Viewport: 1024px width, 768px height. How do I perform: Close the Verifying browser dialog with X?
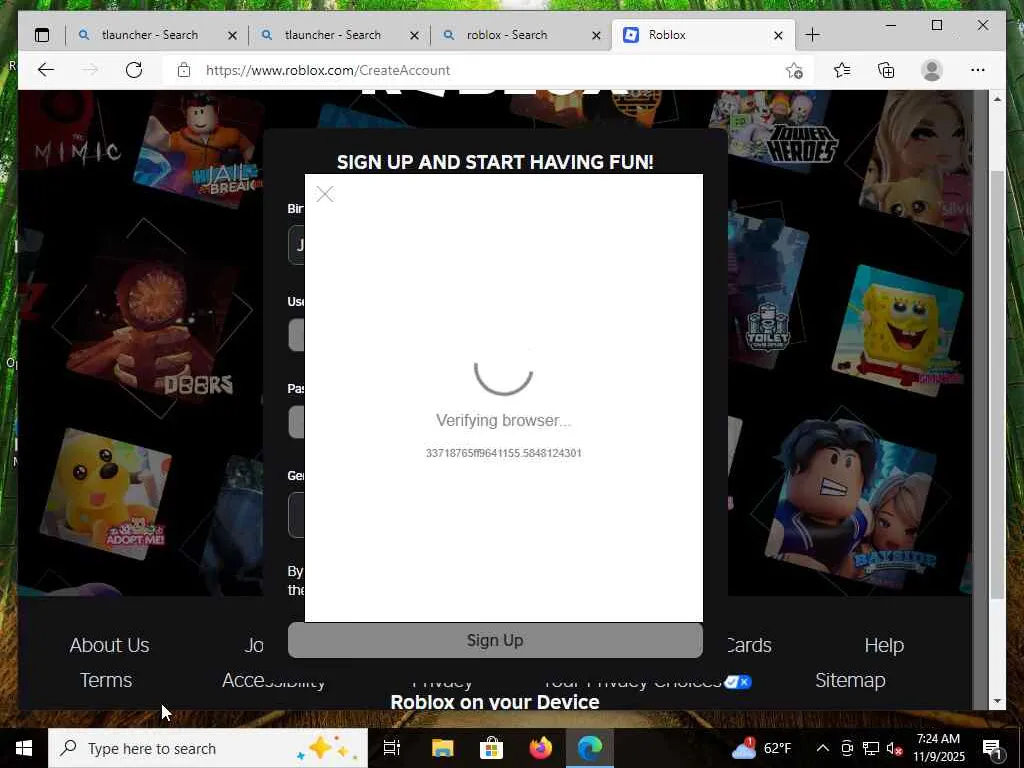325,194
